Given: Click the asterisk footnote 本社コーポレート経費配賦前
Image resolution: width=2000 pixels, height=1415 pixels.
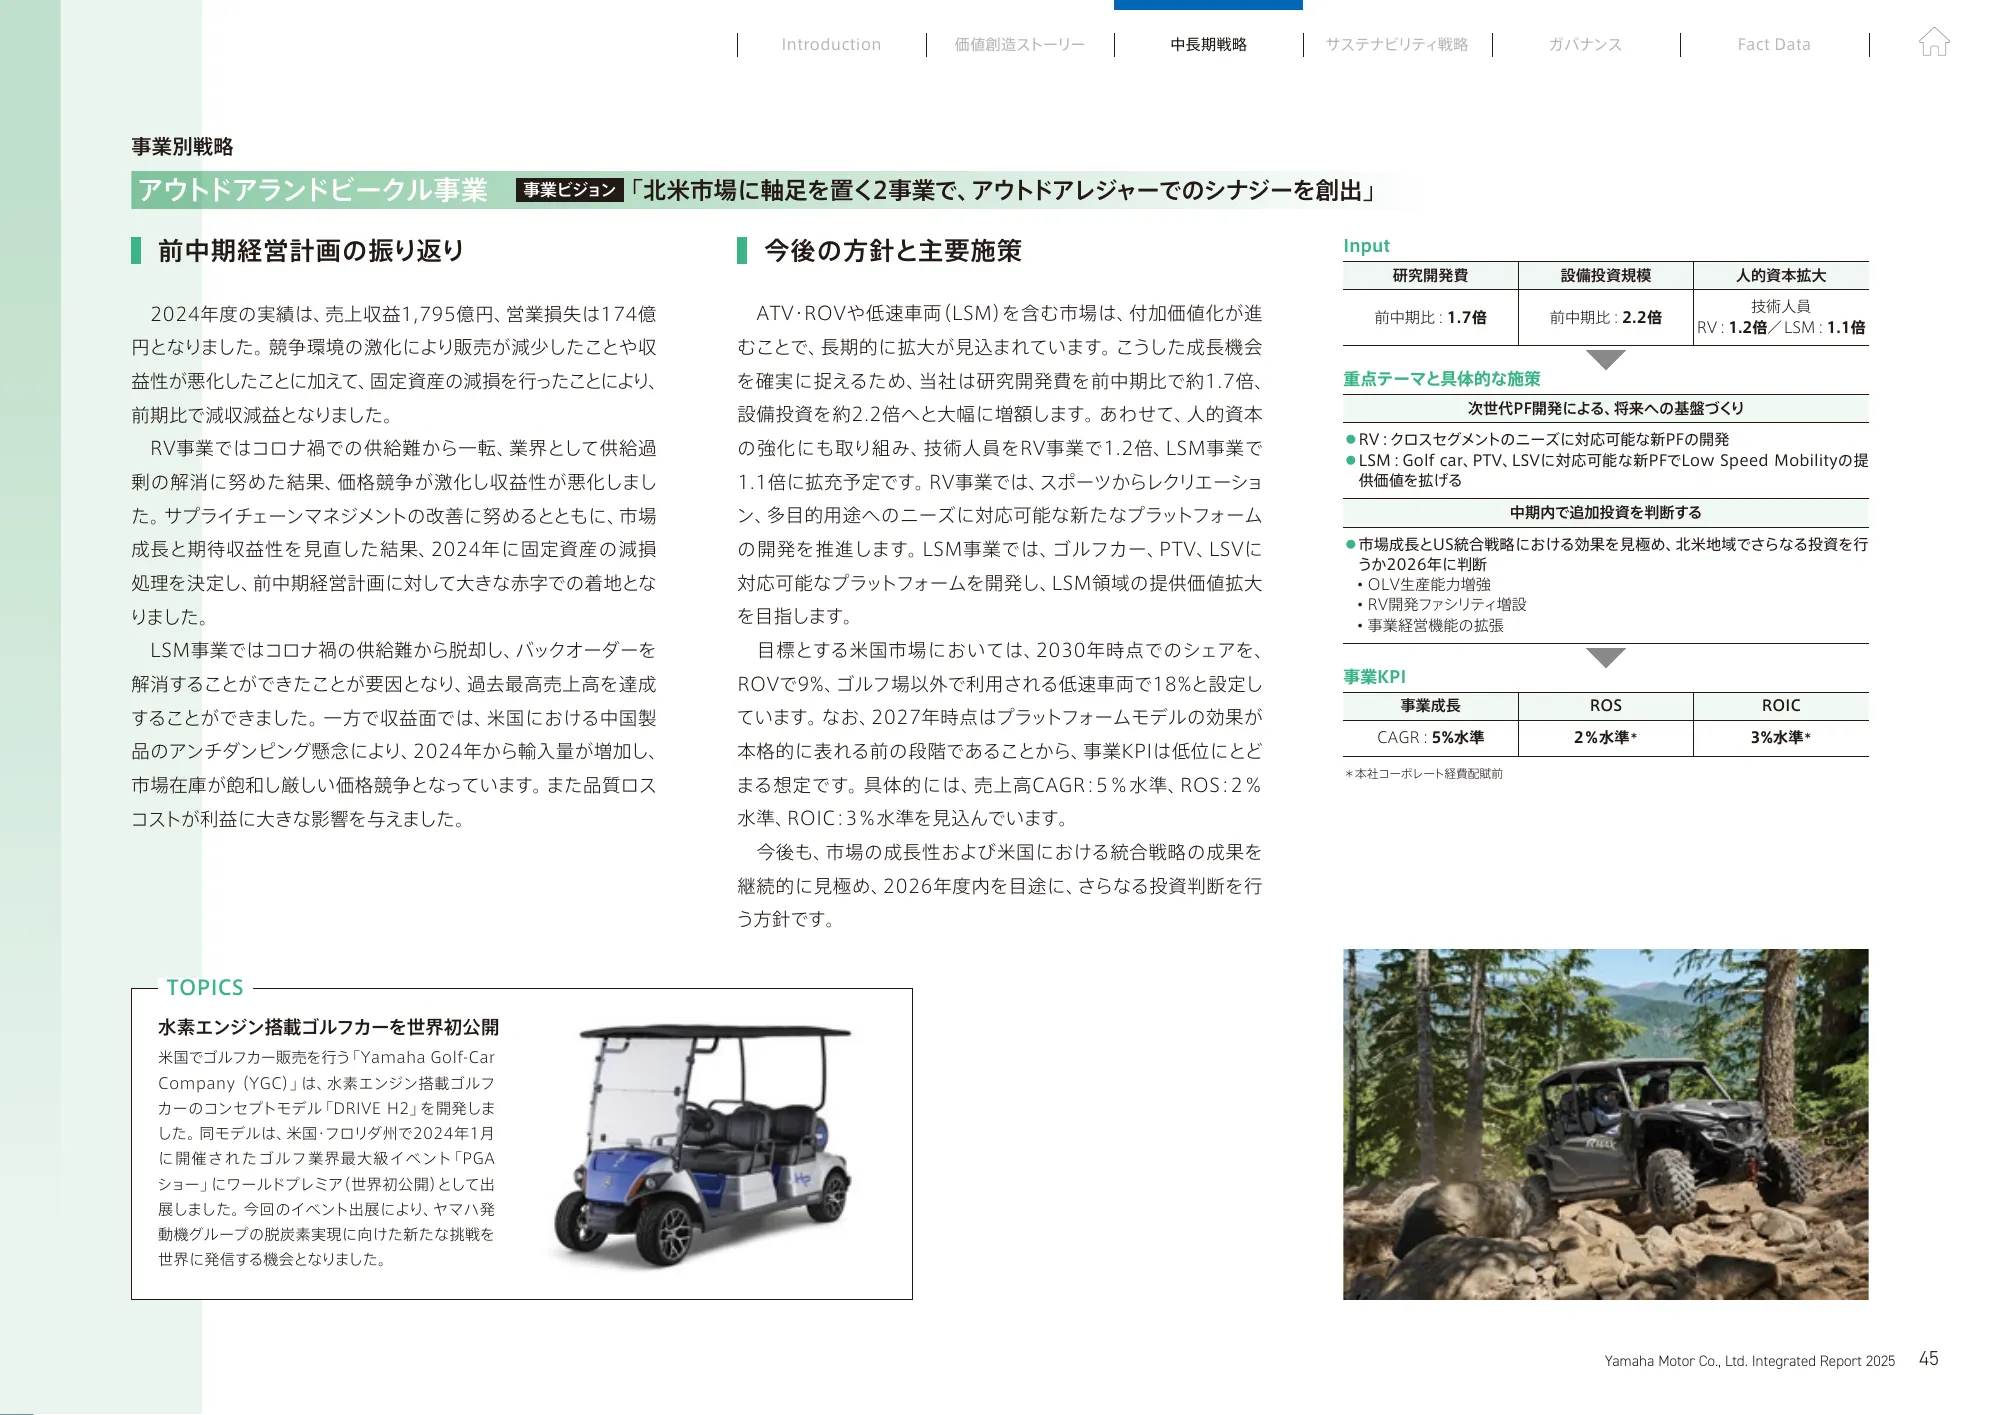Looking at the screenshot, I should pos(1422,773).
